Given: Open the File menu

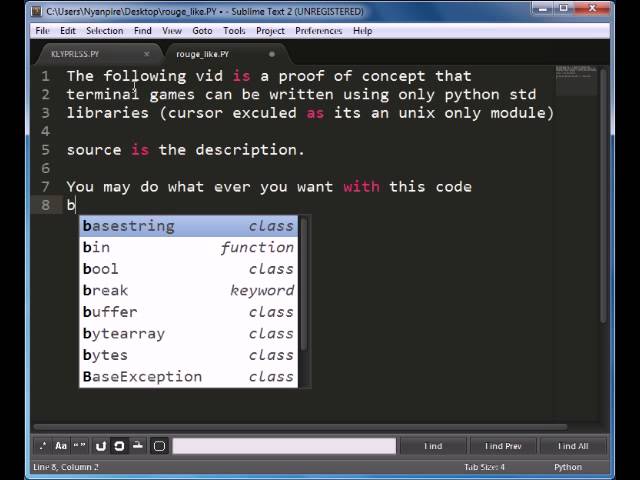Looking at the screenshot, I should [x=42, y=31].
